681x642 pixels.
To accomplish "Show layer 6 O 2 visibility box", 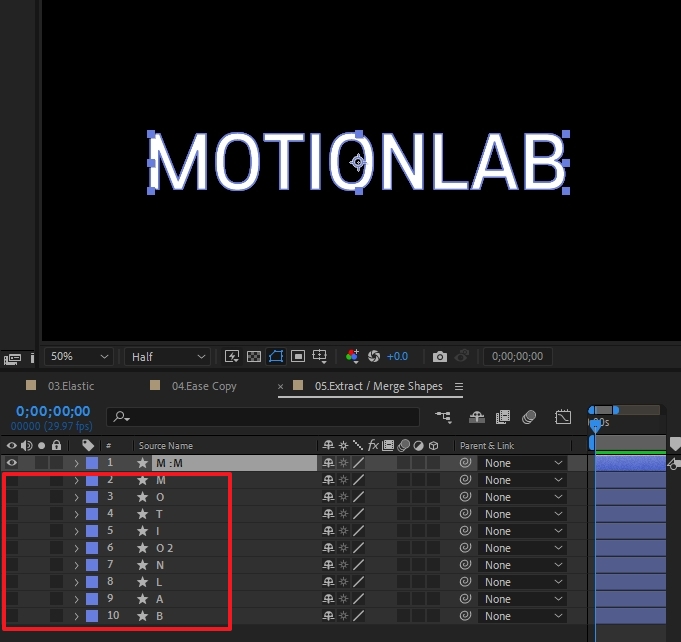I will tap(12, 548).
